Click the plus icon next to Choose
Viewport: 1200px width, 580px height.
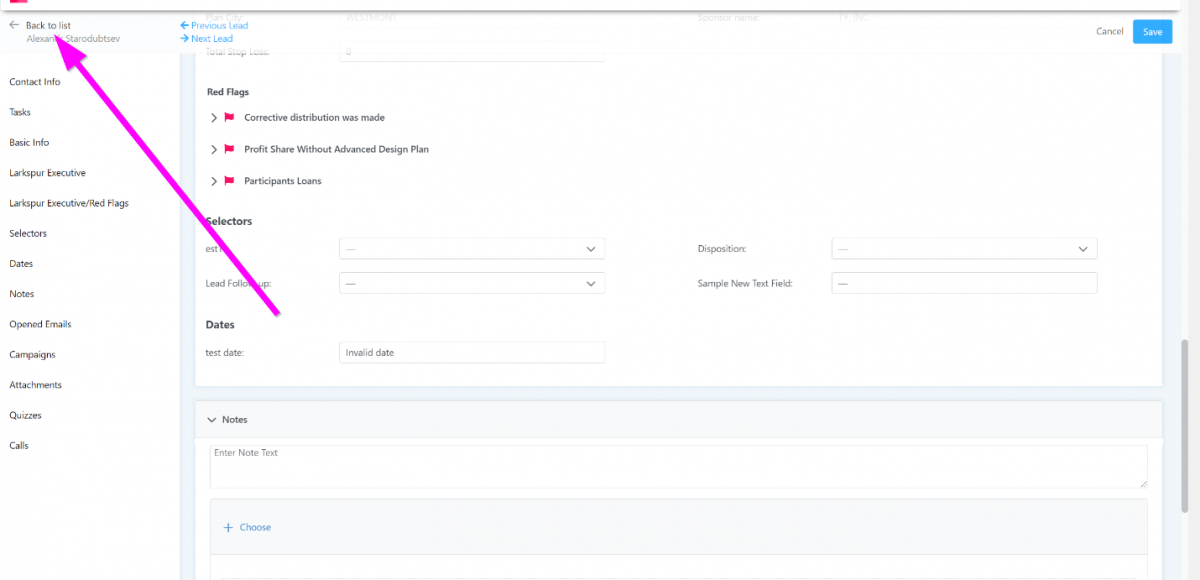click(228, 527)
